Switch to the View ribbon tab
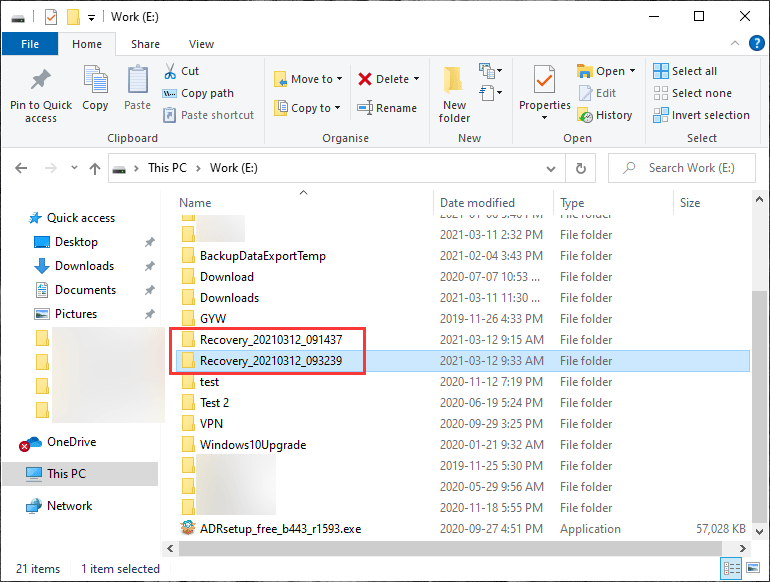 pyautogui.click(x=201, y=44)
